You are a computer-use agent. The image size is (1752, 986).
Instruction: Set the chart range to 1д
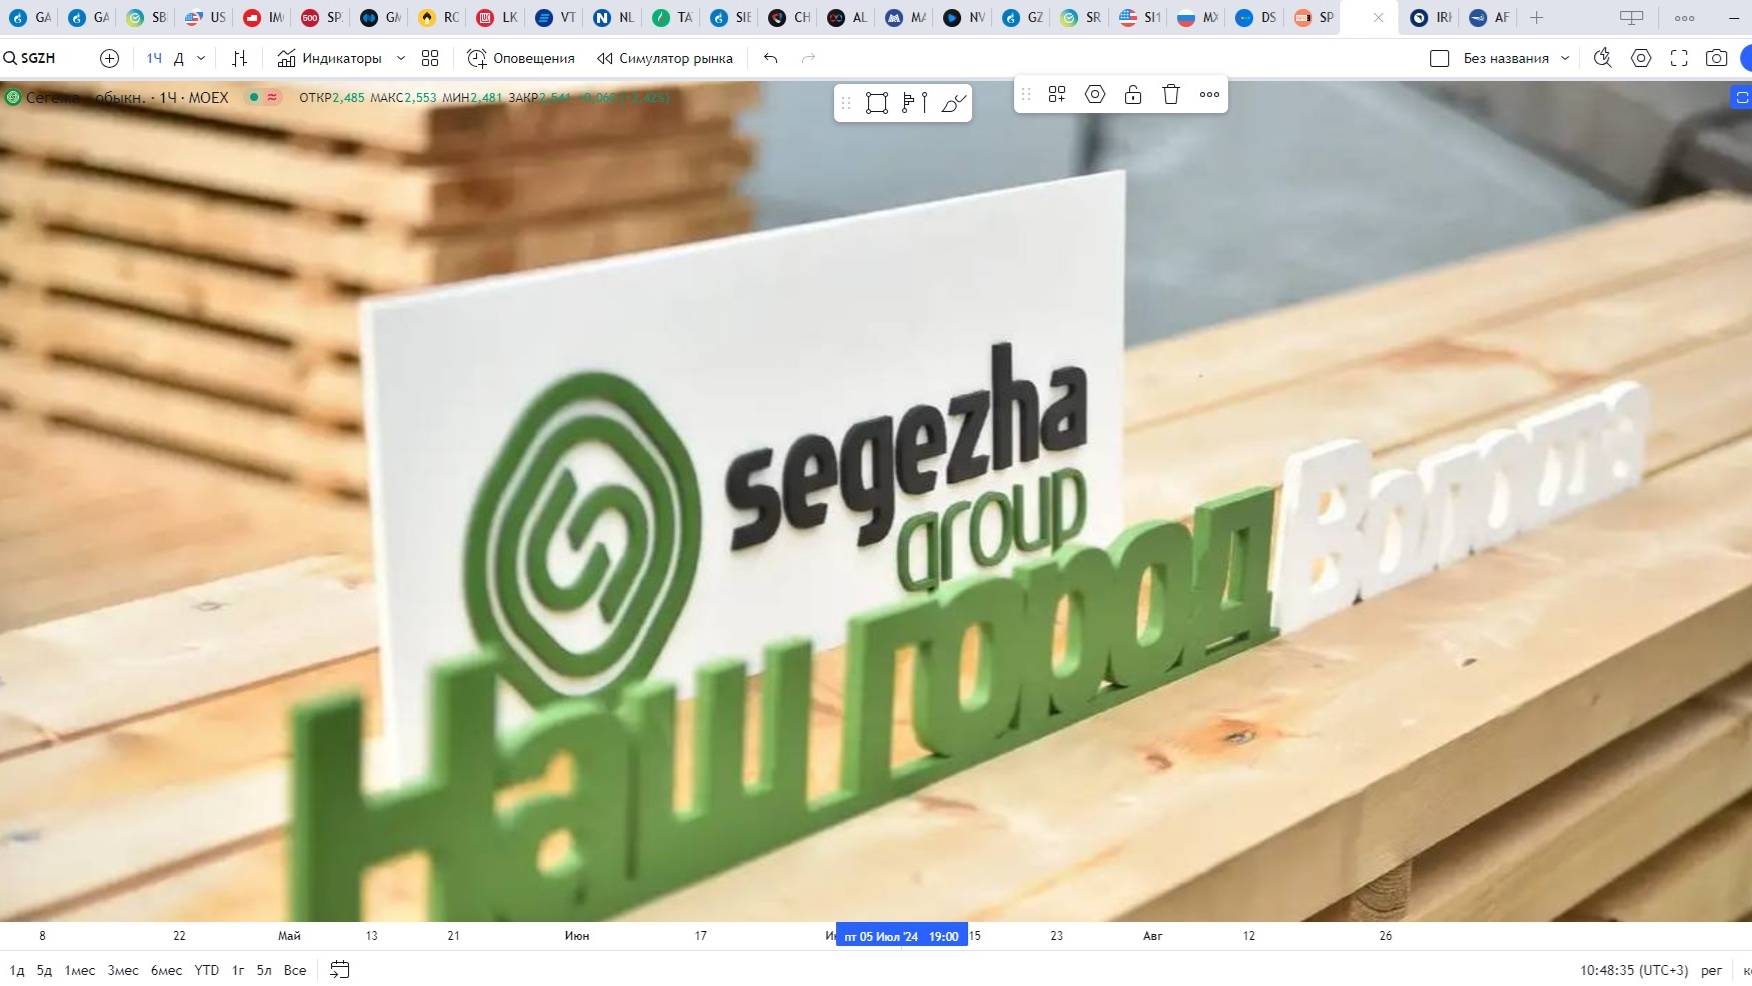click(17, 970)
